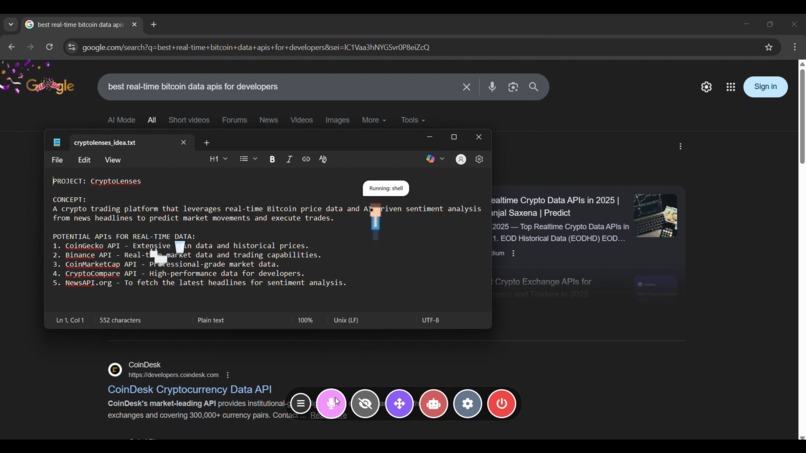Open Notepad settings gear

click(x=479, y=159)
